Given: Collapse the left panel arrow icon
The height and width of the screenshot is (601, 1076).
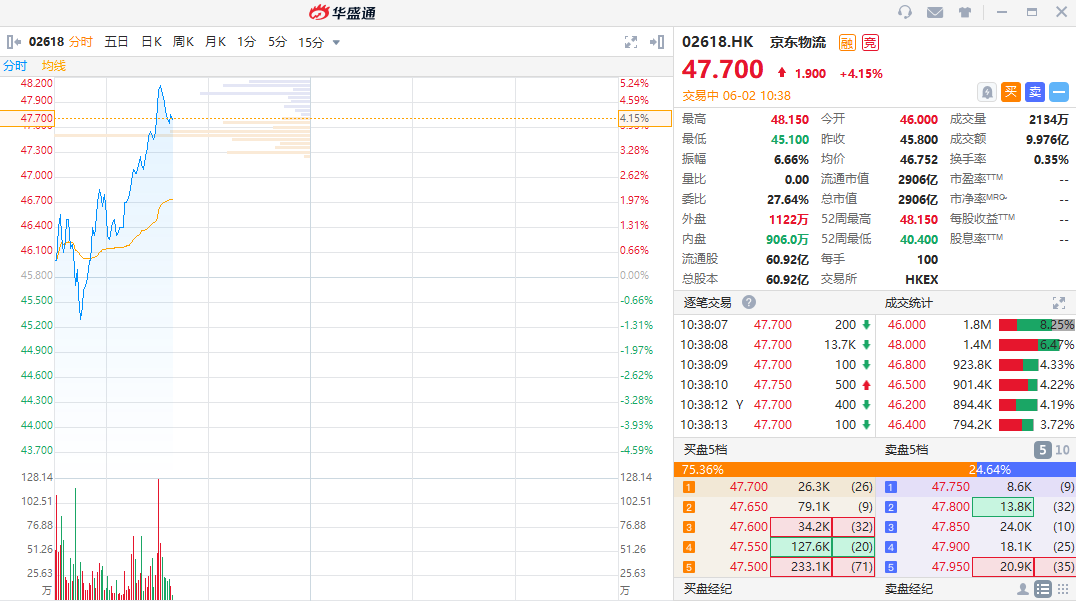Looking at the screenshot, I should pyautogui.click(x=14, y=42).
